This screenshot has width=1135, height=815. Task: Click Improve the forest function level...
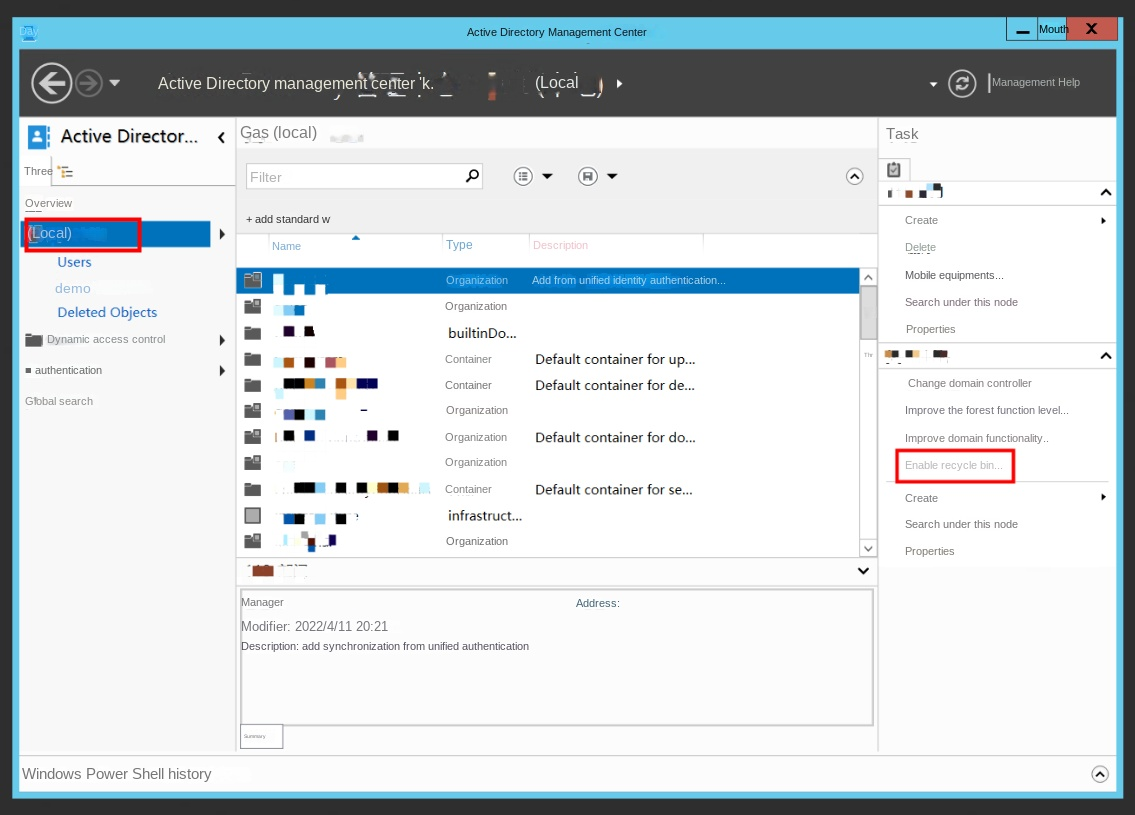pyautogui.click(x=987, y=410)
